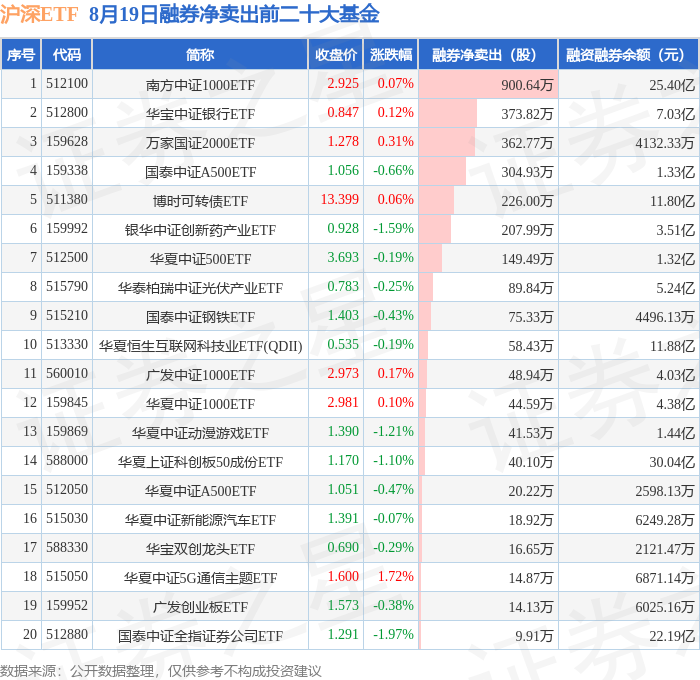Screen dimensions: 700x680
Task: Click balance value 4132.33万
Action: (665, 143)
